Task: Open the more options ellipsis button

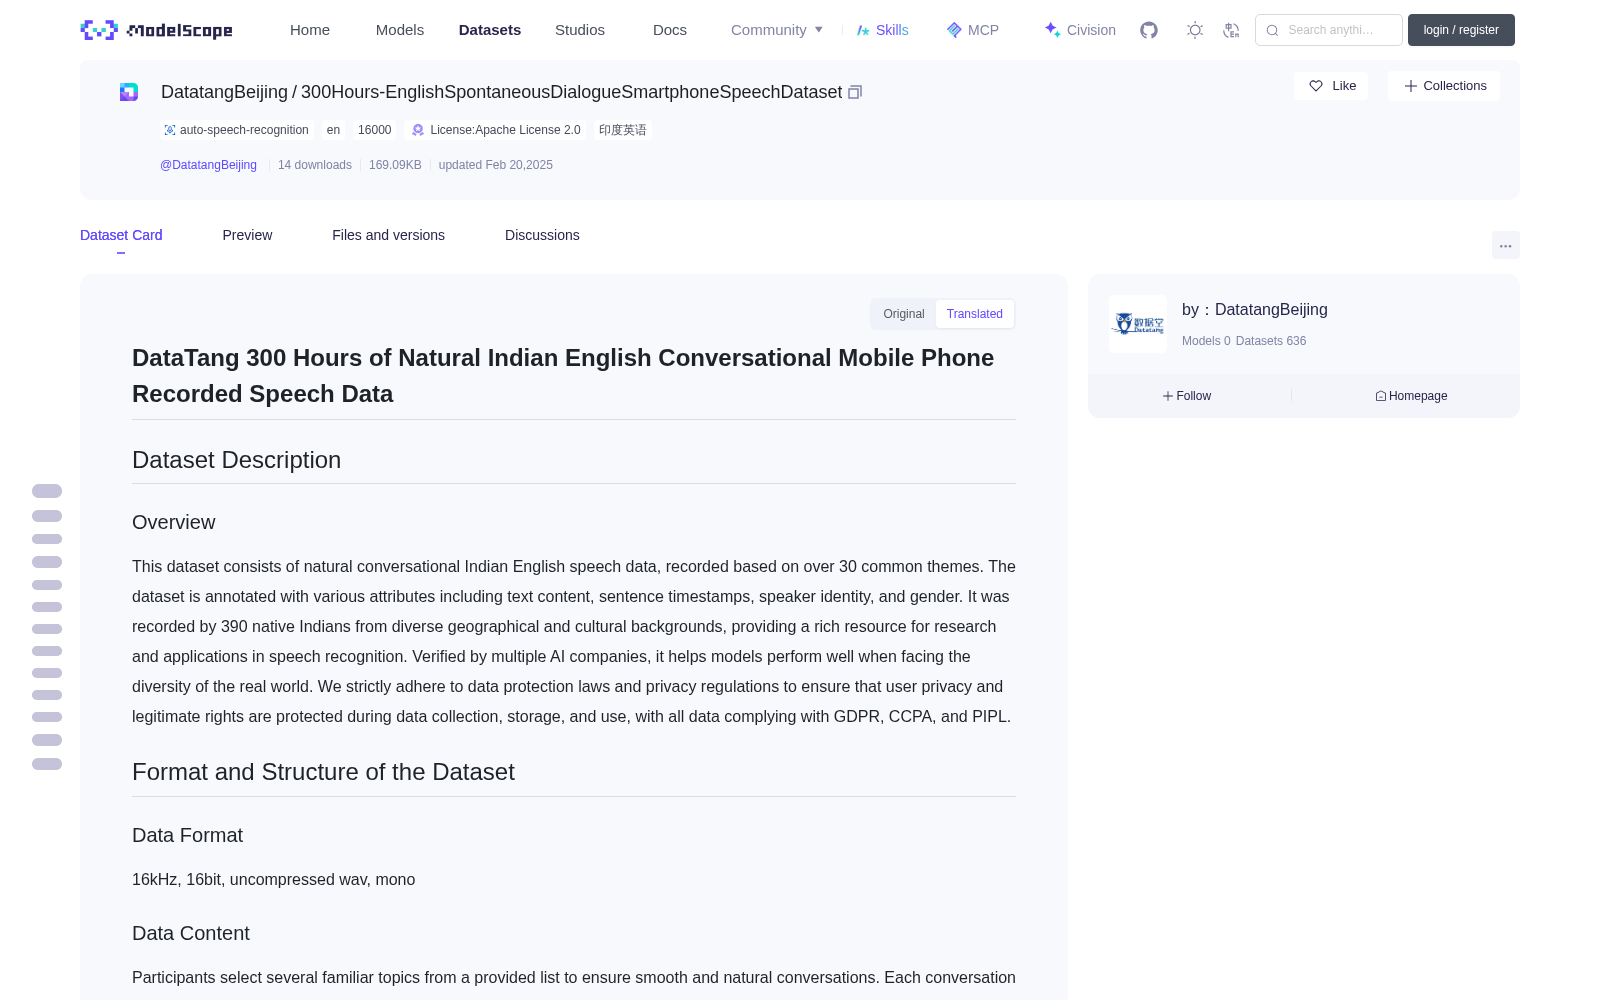Action: point(1505,245)
